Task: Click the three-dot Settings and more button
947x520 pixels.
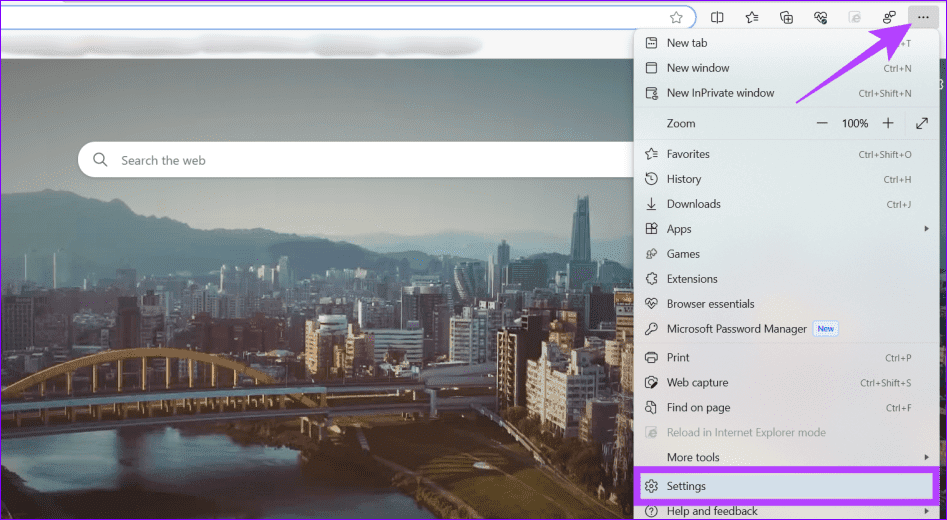Action: [x=923, y=18]
